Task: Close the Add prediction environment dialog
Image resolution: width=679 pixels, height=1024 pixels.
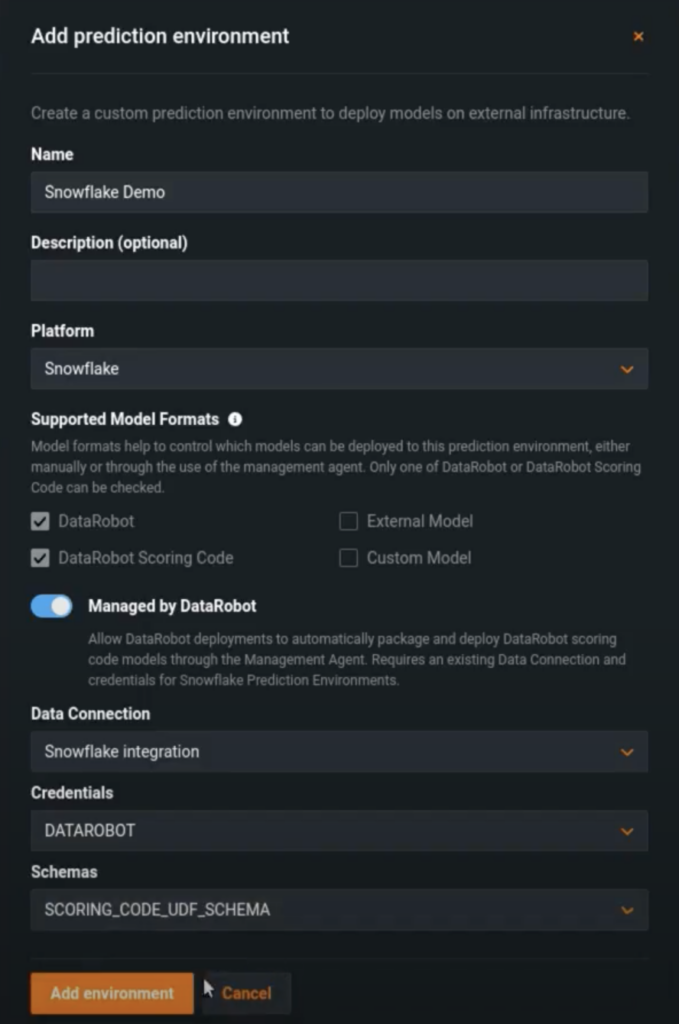Action: (x=639, y=36)
